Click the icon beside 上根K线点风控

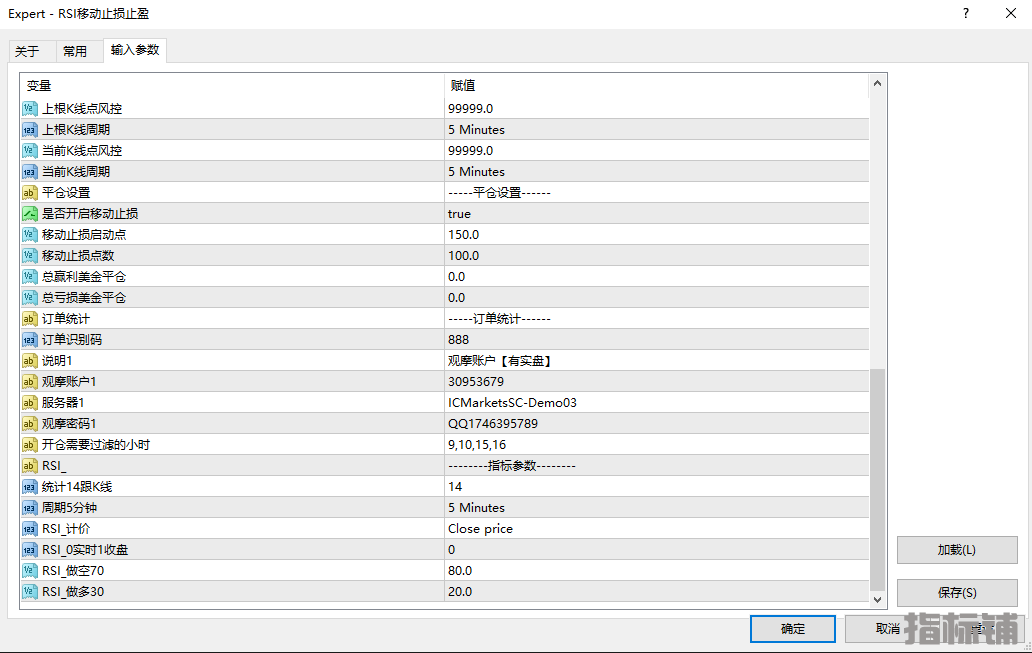30,108
